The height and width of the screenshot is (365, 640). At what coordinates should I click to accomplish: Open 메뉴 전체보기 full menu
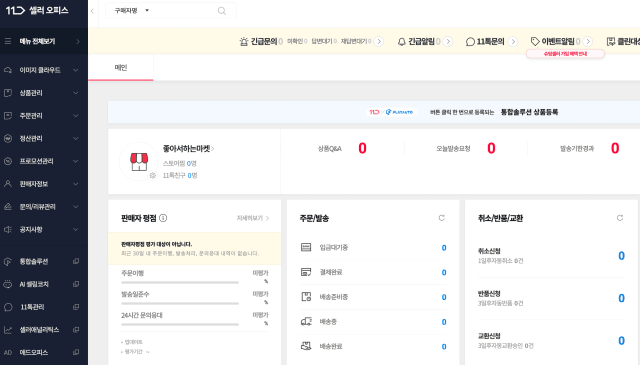click(44, 41)
